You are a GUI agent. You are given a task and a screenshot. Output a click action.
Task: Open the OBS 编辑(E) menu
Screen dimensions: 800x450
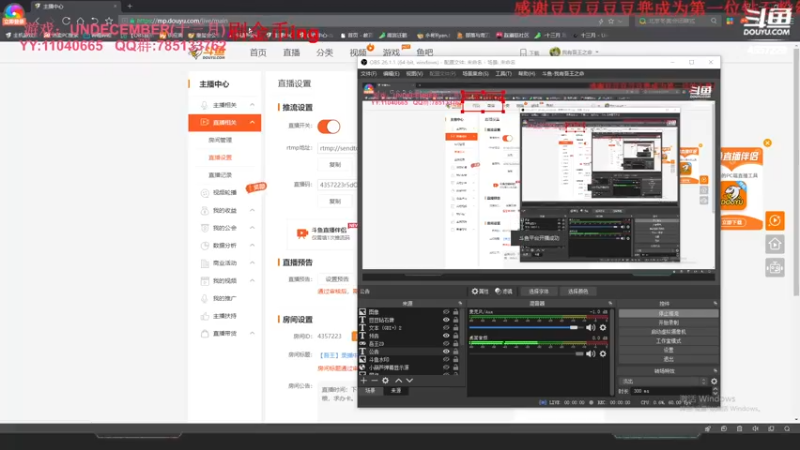(x=391, y=74)
